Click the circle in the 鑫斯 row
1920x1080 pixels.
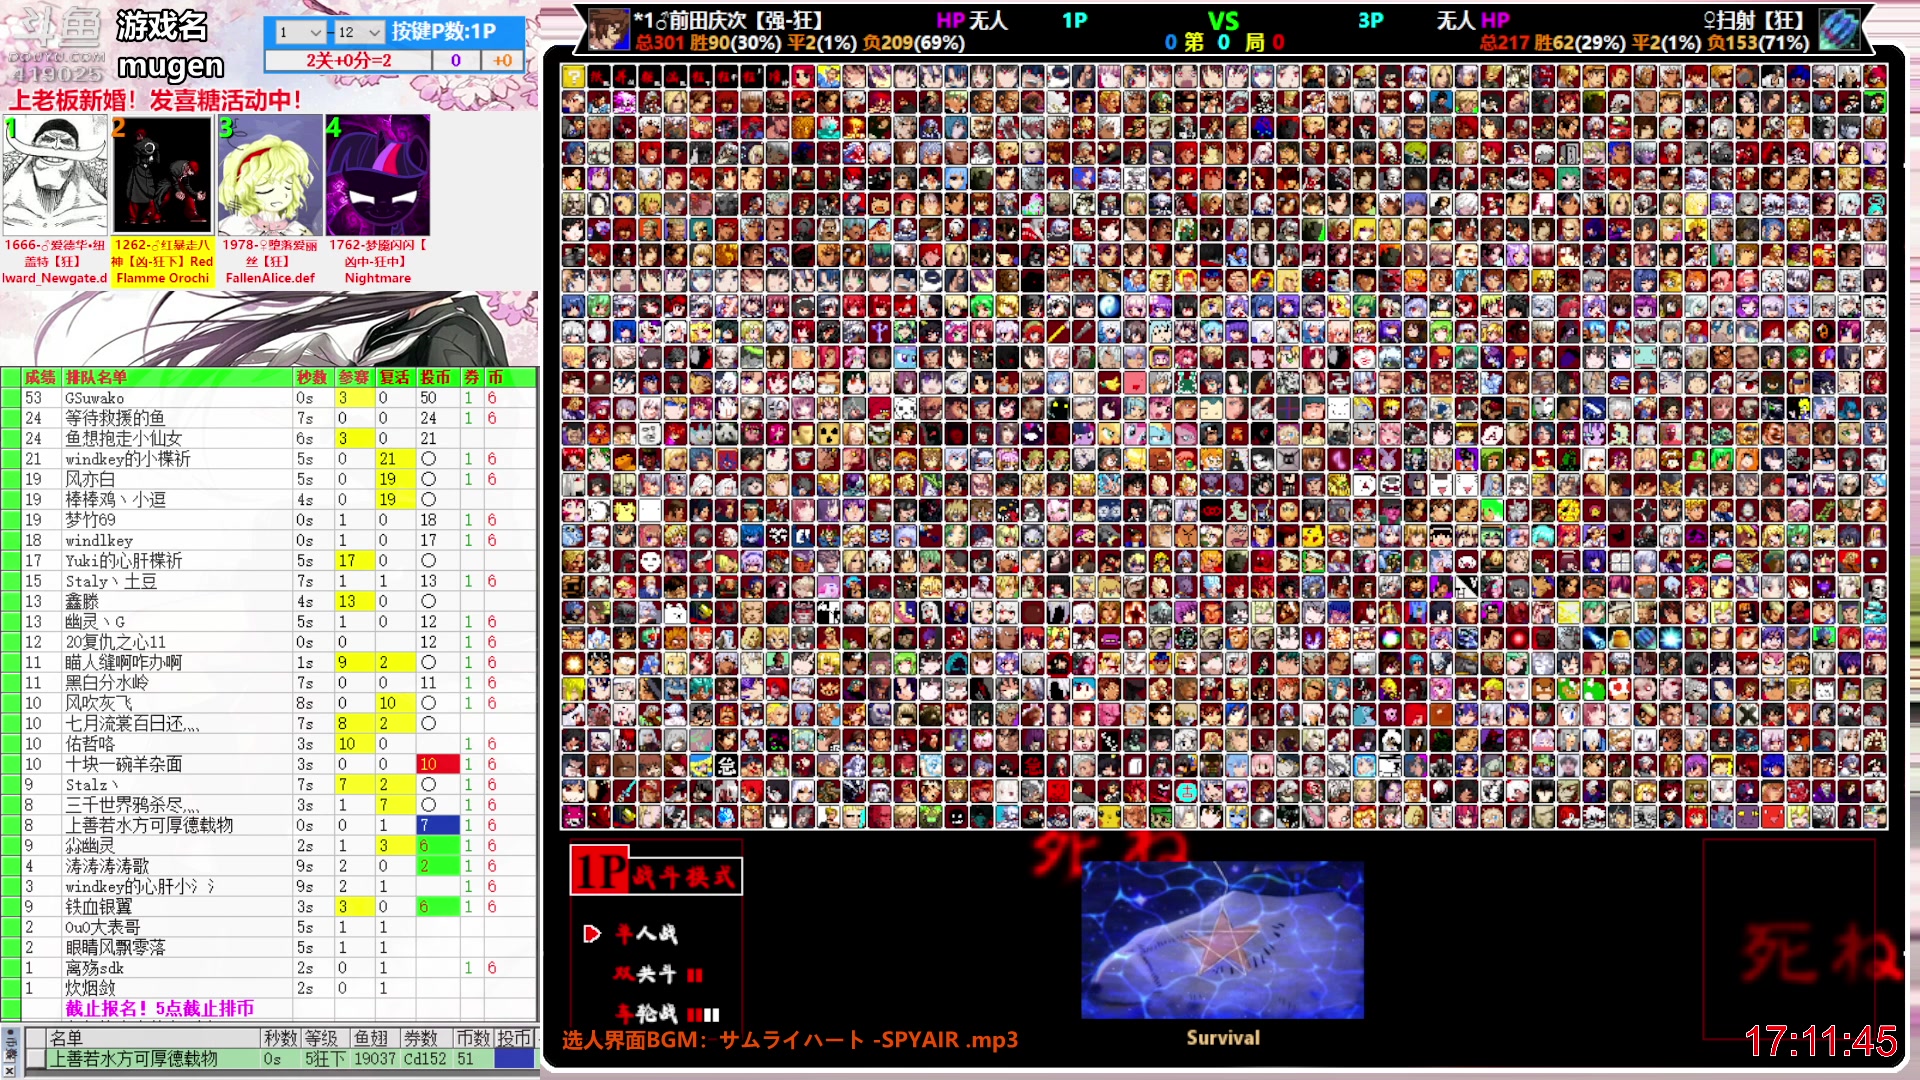click(428, 601)
